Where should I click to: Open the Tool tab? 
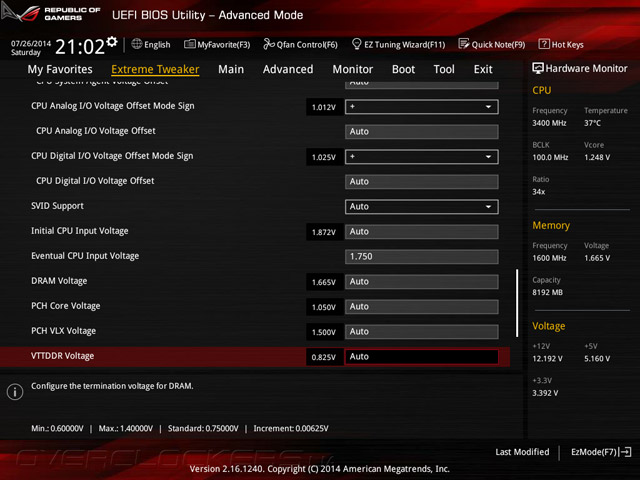(444, 69)
